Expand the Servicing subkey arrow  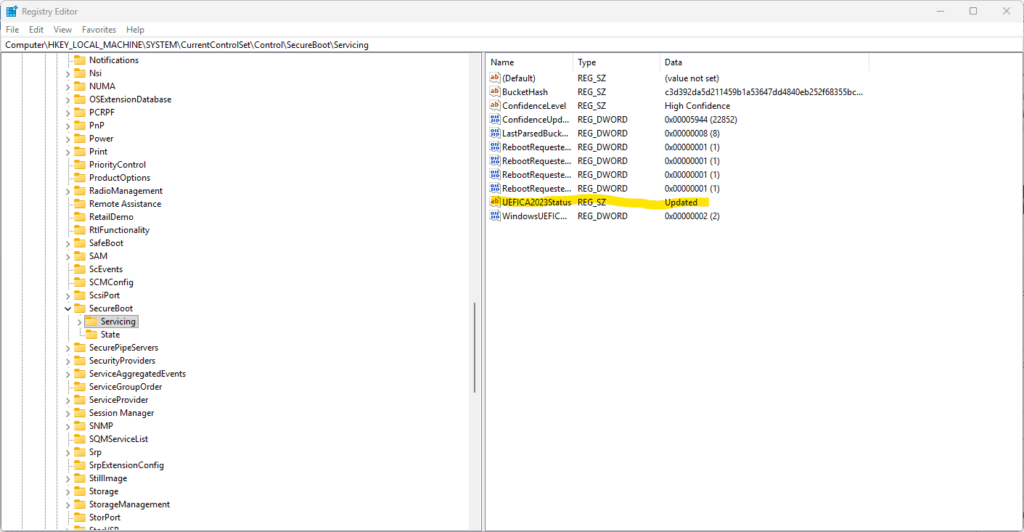pos(80,322)
